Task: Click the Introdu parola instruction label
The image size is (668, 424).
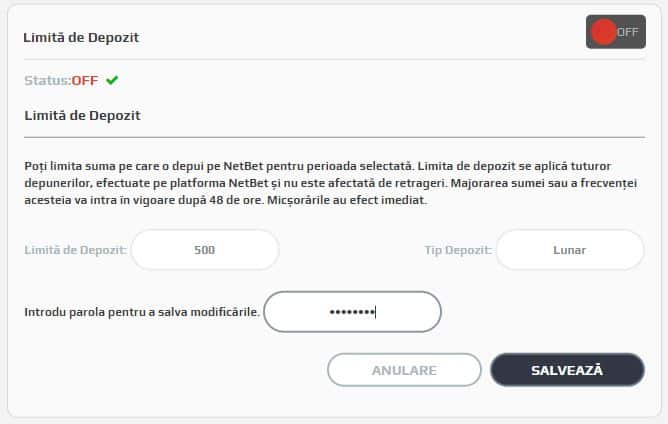Action: 141,312
